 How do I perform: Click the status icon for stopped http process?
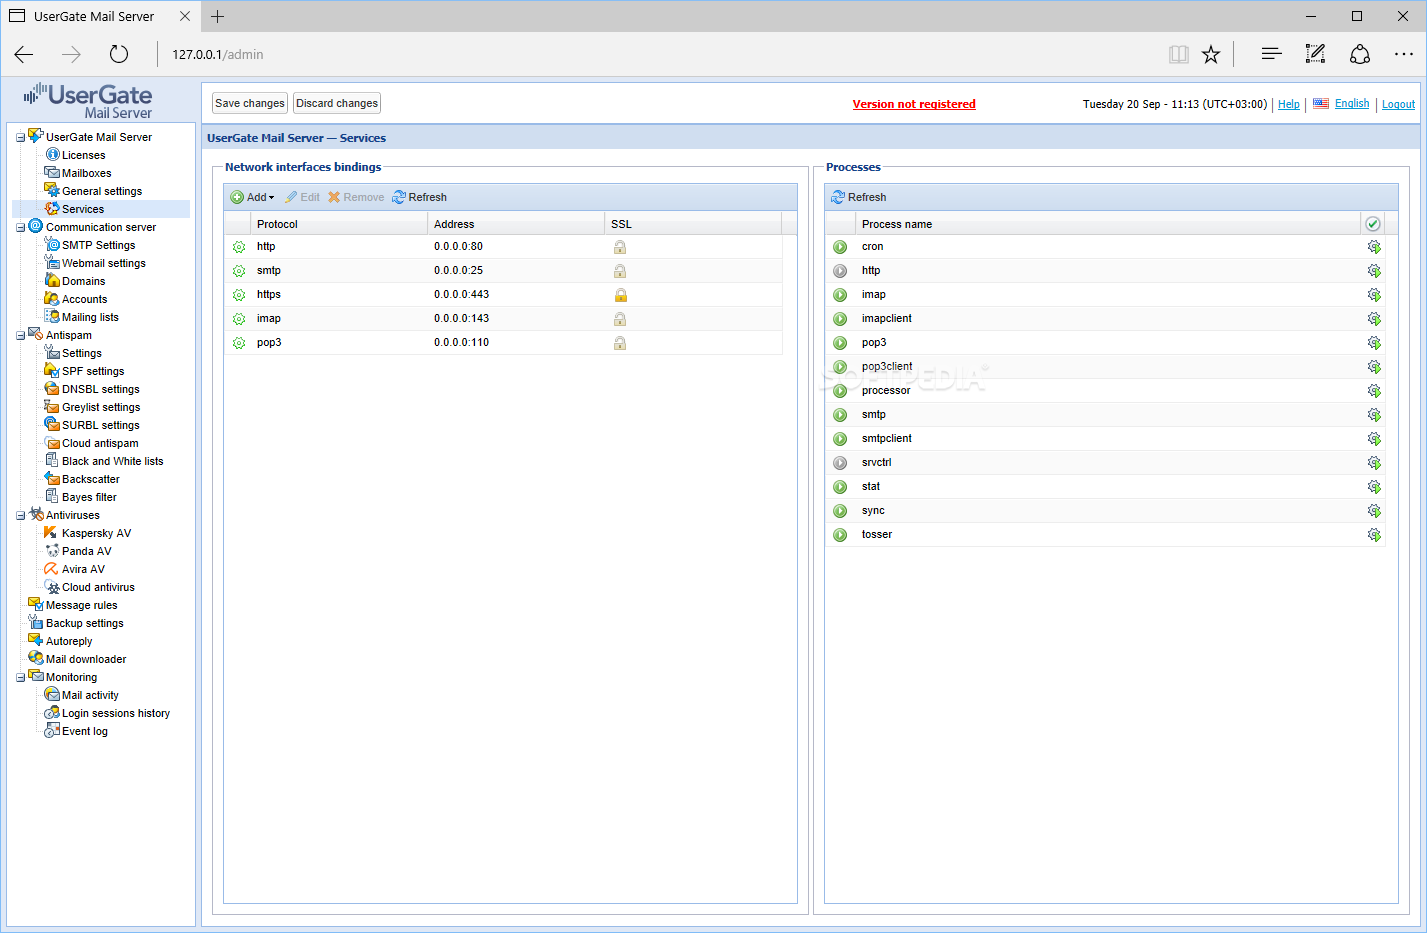point(840,271)
